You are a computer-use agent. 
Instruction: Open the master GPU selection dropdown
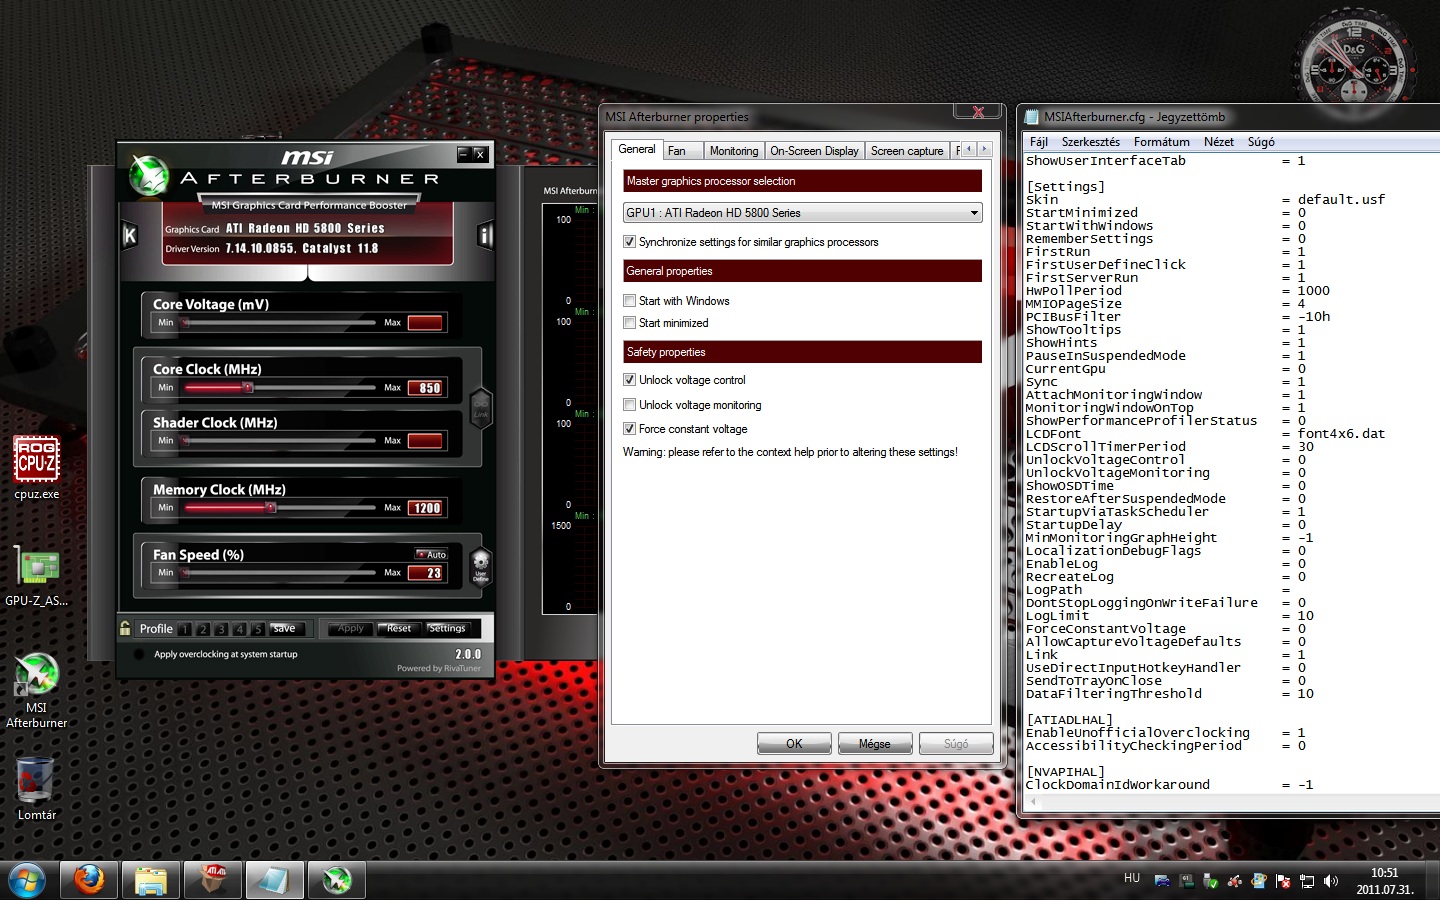point(802,213)
